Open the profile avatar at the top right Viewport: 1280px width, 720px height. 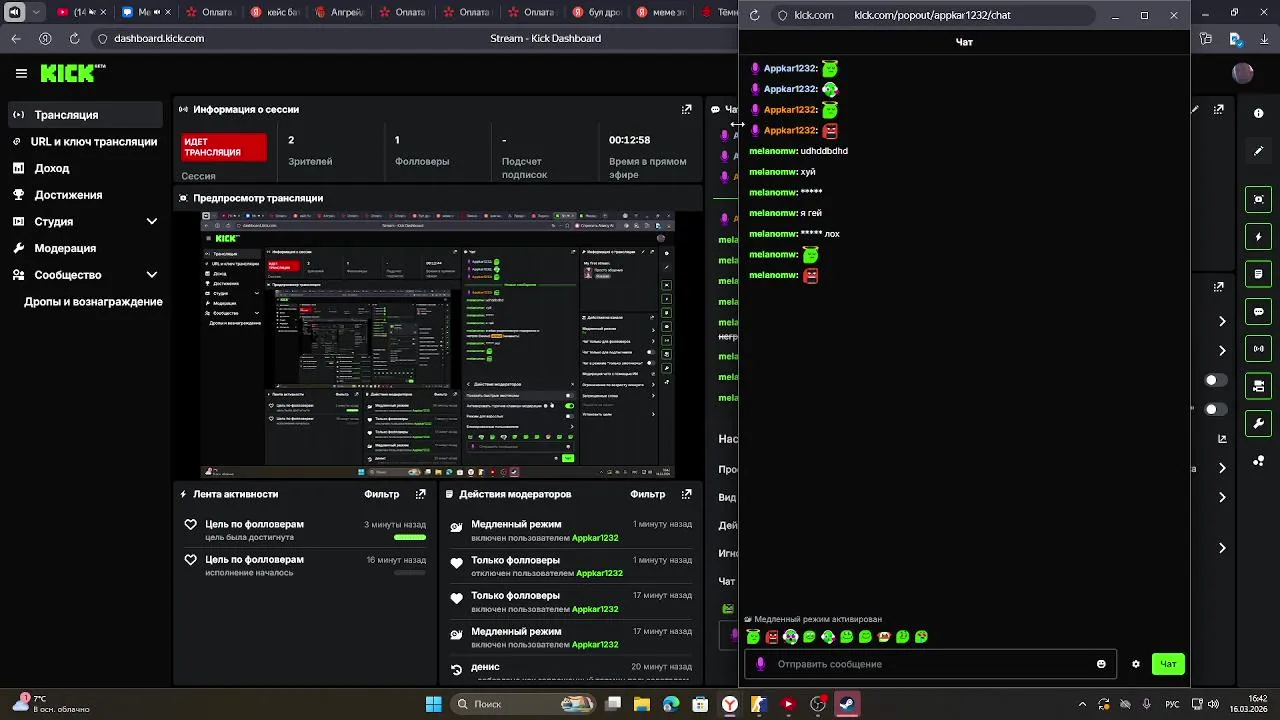1243,73
